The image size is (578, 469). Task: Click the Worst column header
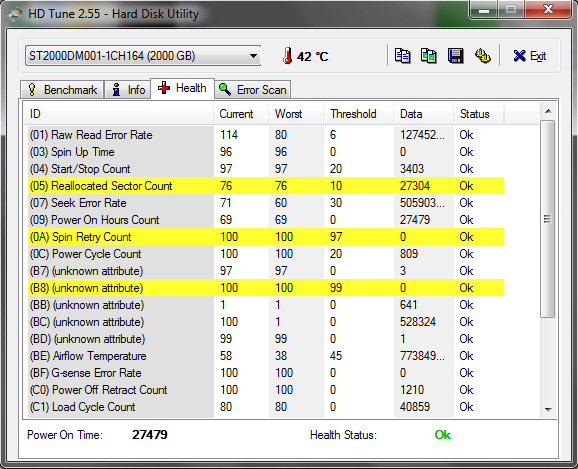(296, 114)
